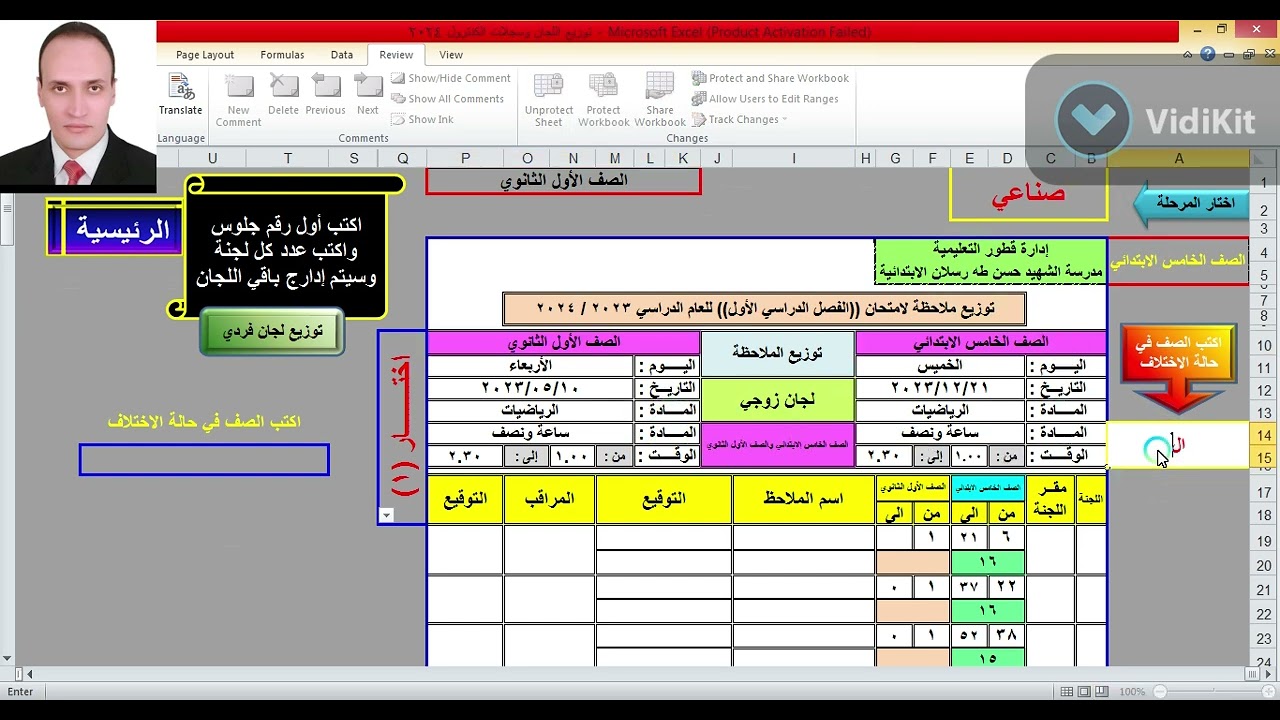Click the zoom in plus button
This screenshot has width=1280, height=720.
coord(1268,692)
